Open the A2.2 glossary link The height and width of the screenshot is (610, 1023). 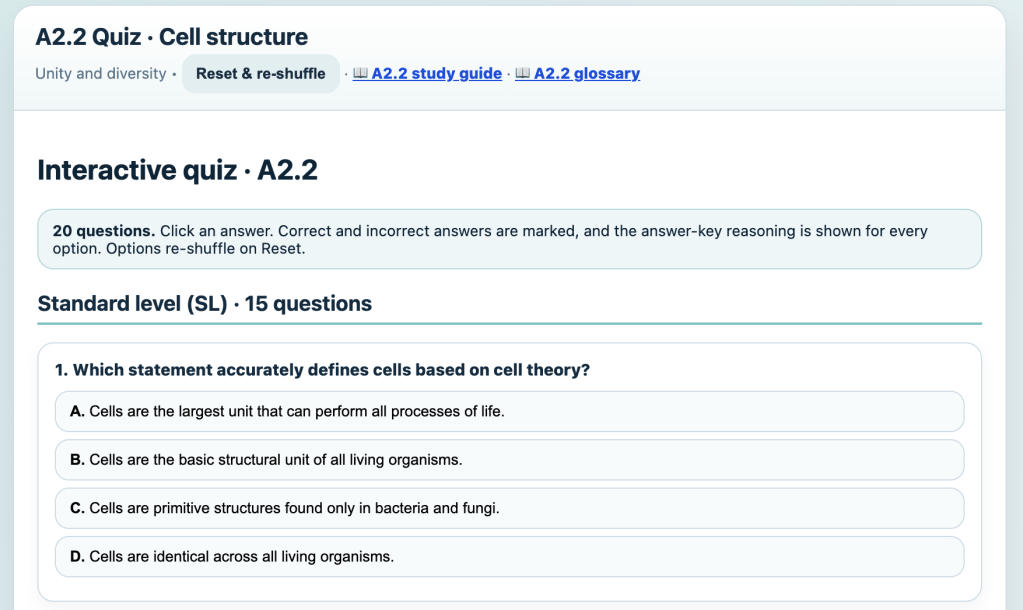coord(587,74)
